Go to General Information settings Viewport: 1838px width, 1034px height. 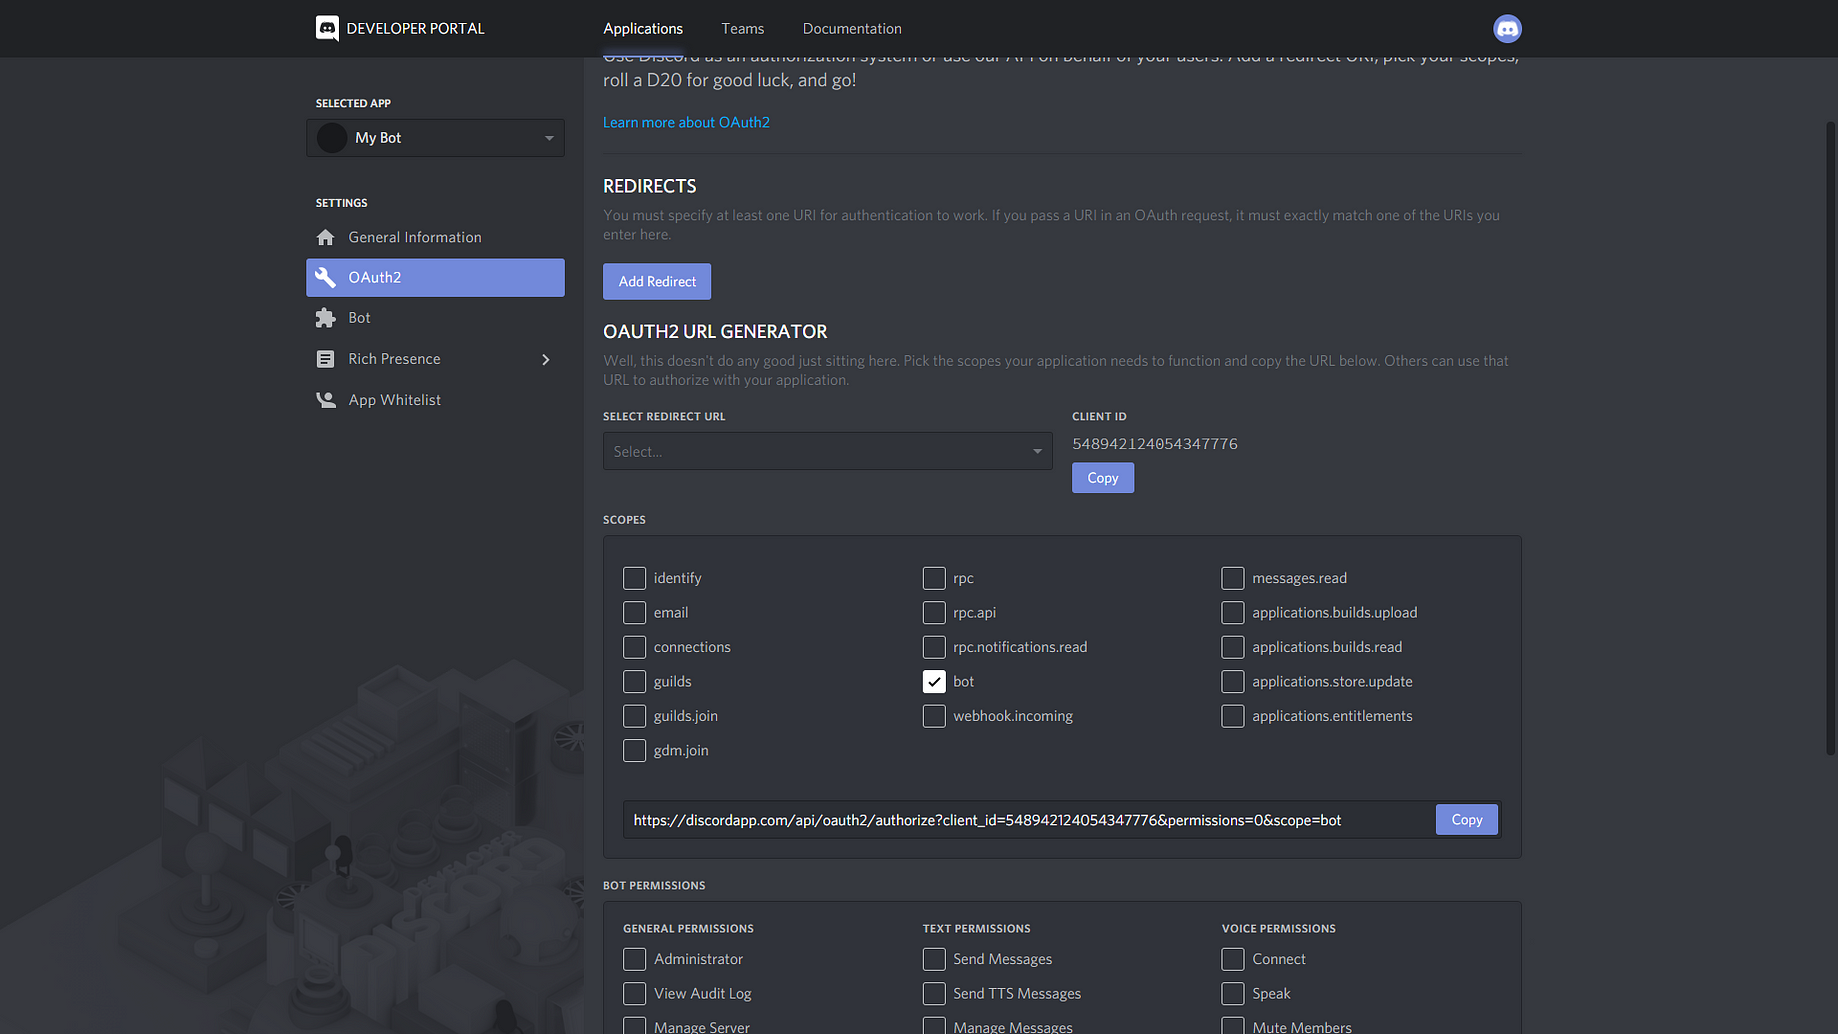(435, 237)
